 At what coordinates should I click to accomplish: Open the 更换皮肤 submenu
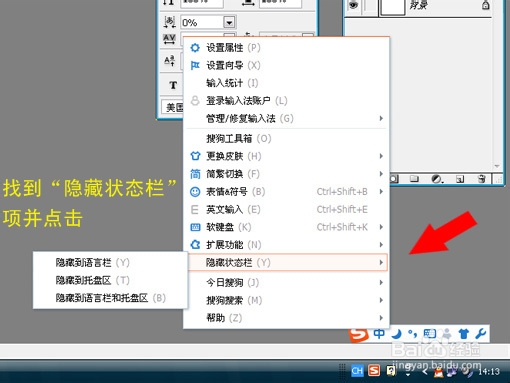pyautogui.click(x=287, y=156)
